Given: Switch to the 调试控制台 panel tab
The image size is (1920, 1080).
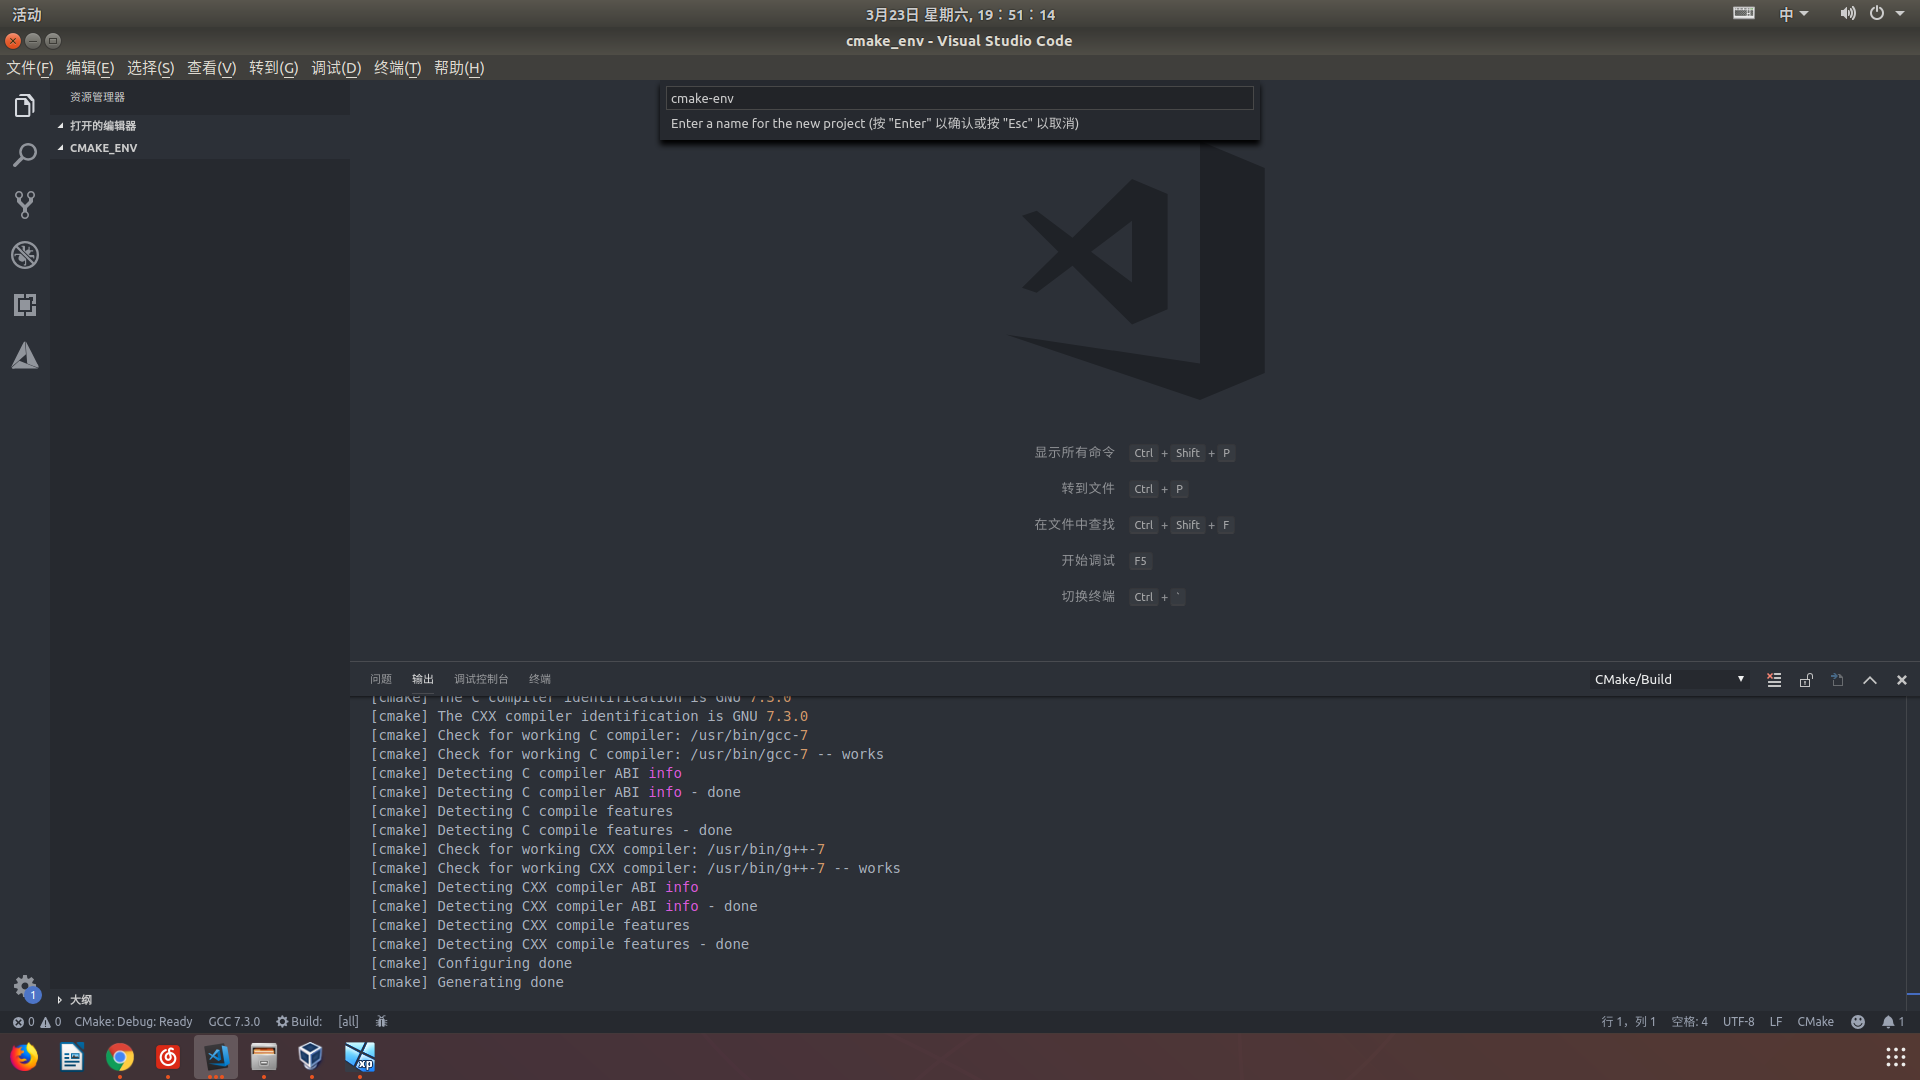Looking at the screenshot, I should coord(481,679).
